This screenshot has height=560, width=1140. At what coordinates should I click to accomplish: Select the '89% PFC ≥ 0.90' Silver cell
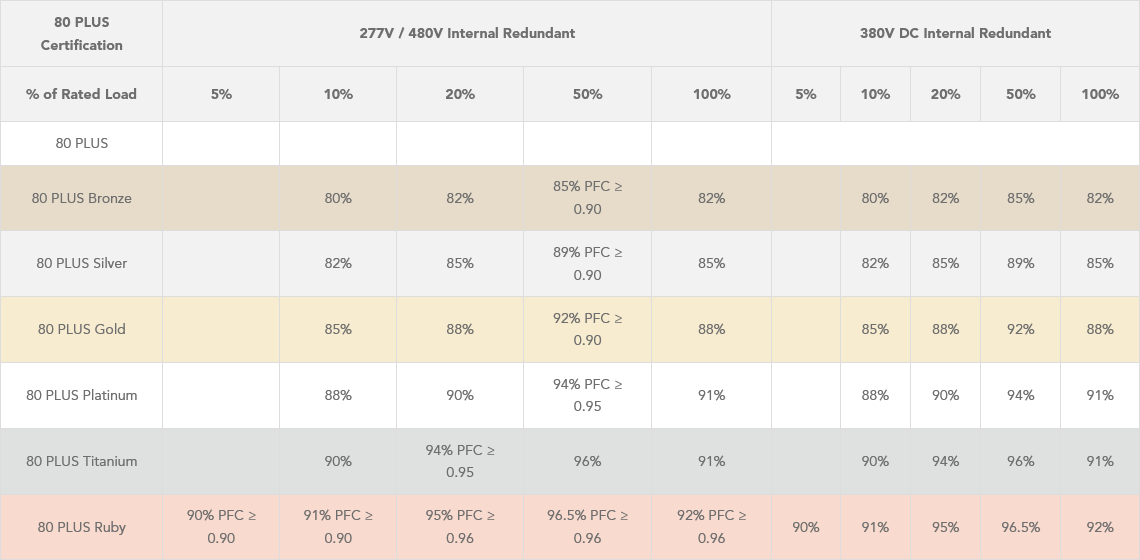click(587, 263)
